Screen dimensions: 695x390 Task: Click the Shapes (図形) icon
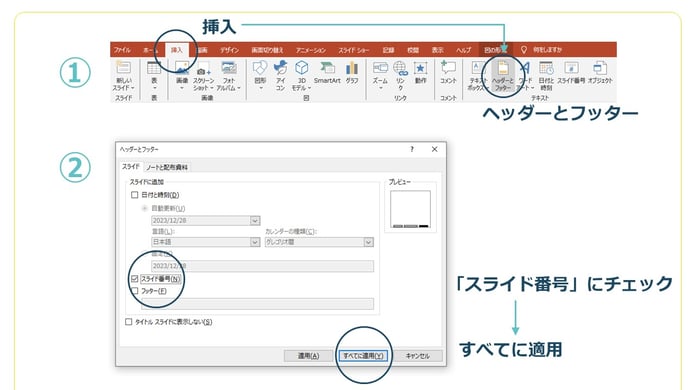pos(260,68)
